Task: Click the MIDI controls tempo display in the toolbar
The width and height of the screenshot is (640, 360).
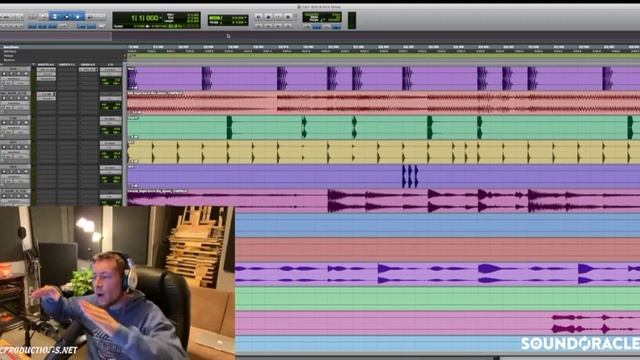Action: pyautogui.click(x=322, y=17)
